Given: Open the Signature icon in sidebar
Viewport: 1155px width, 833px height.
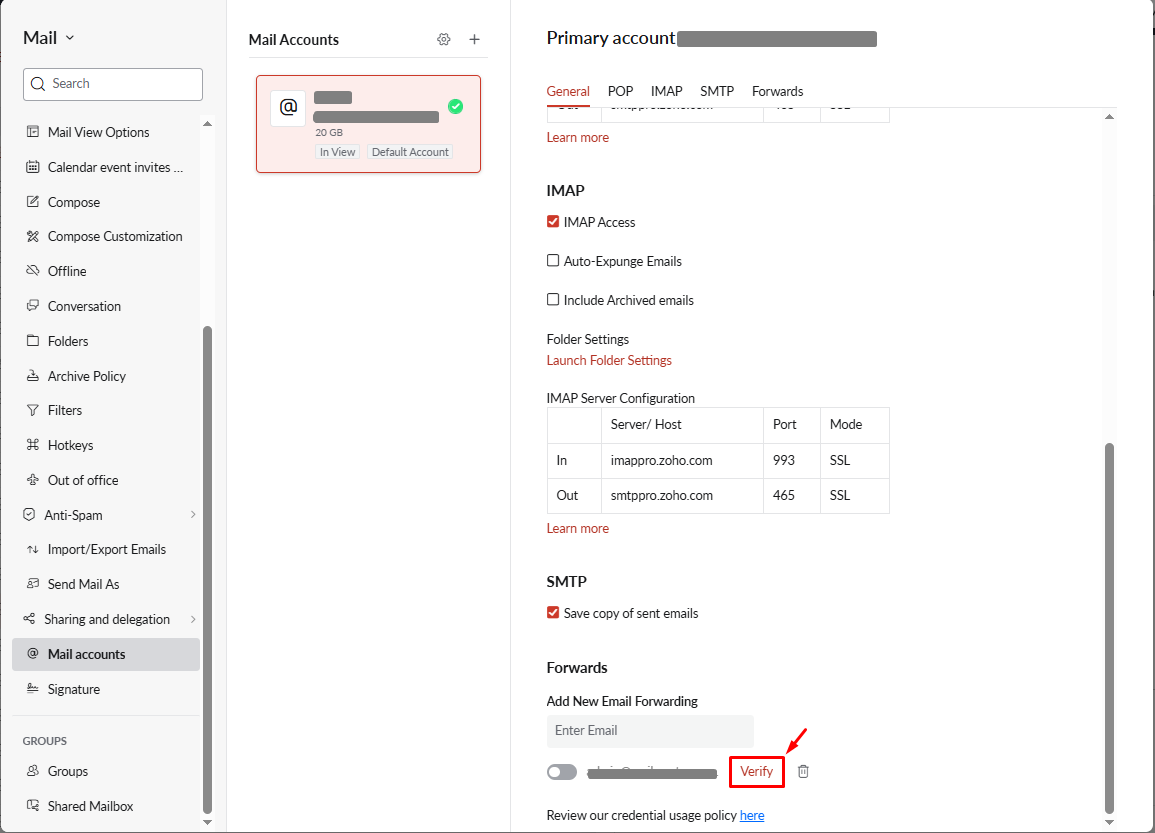Looking at the screenshot, I should 32,689.
